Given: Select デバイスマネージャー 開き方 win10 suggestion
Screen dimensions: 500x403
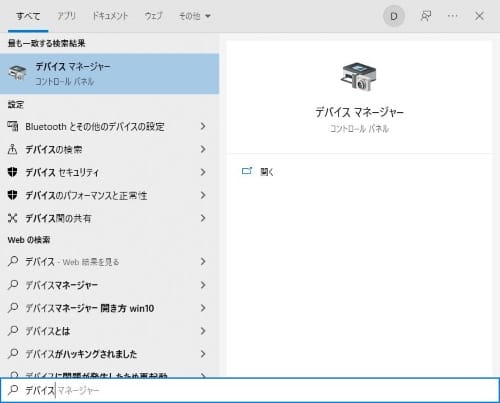Looking at the screenshot, I should [109, 308].
